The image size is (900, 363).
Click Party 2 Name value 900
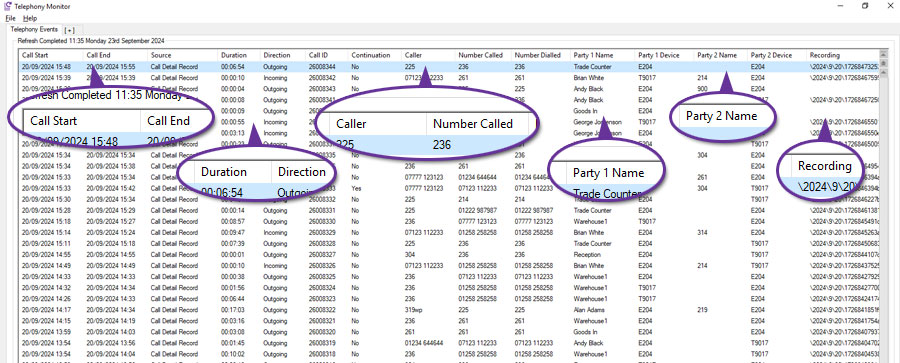coord(702,88)
